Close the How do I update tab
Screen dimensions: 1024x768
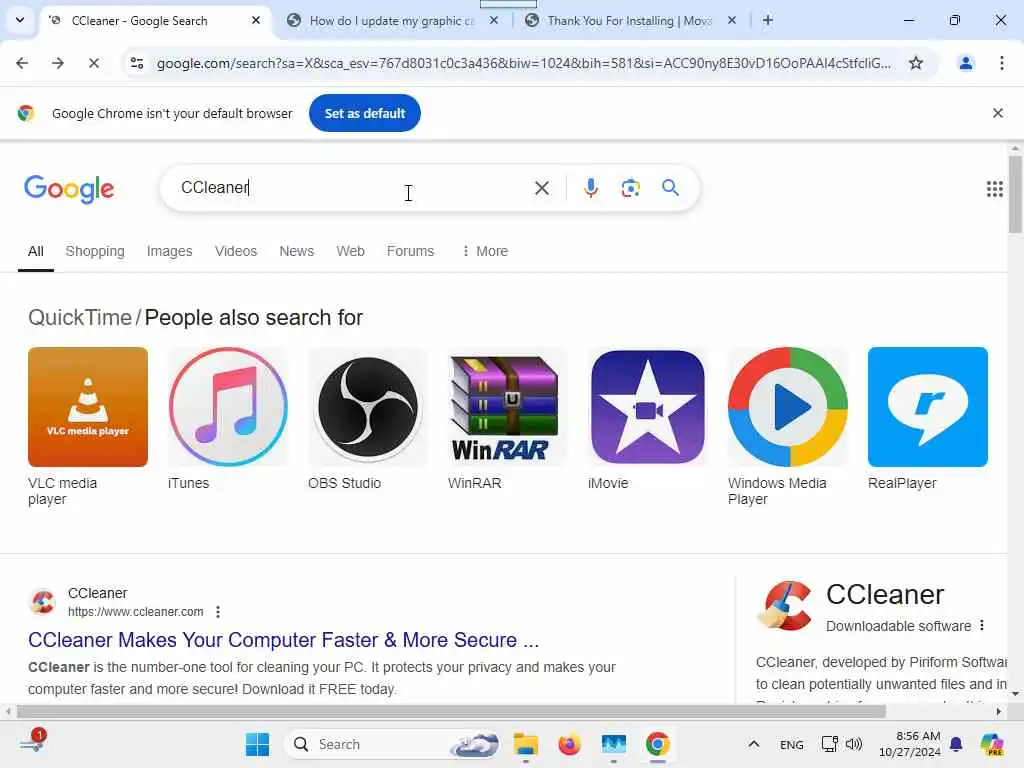pos(494,20)
